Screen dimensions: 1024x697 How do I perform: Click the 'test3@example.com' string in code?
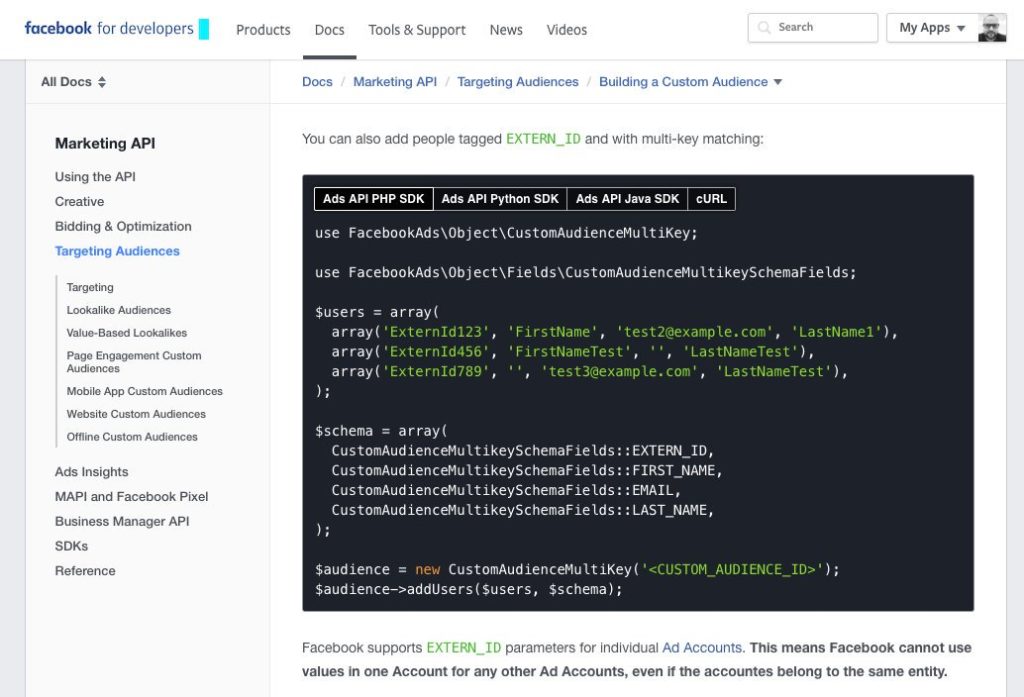[619, 372]
